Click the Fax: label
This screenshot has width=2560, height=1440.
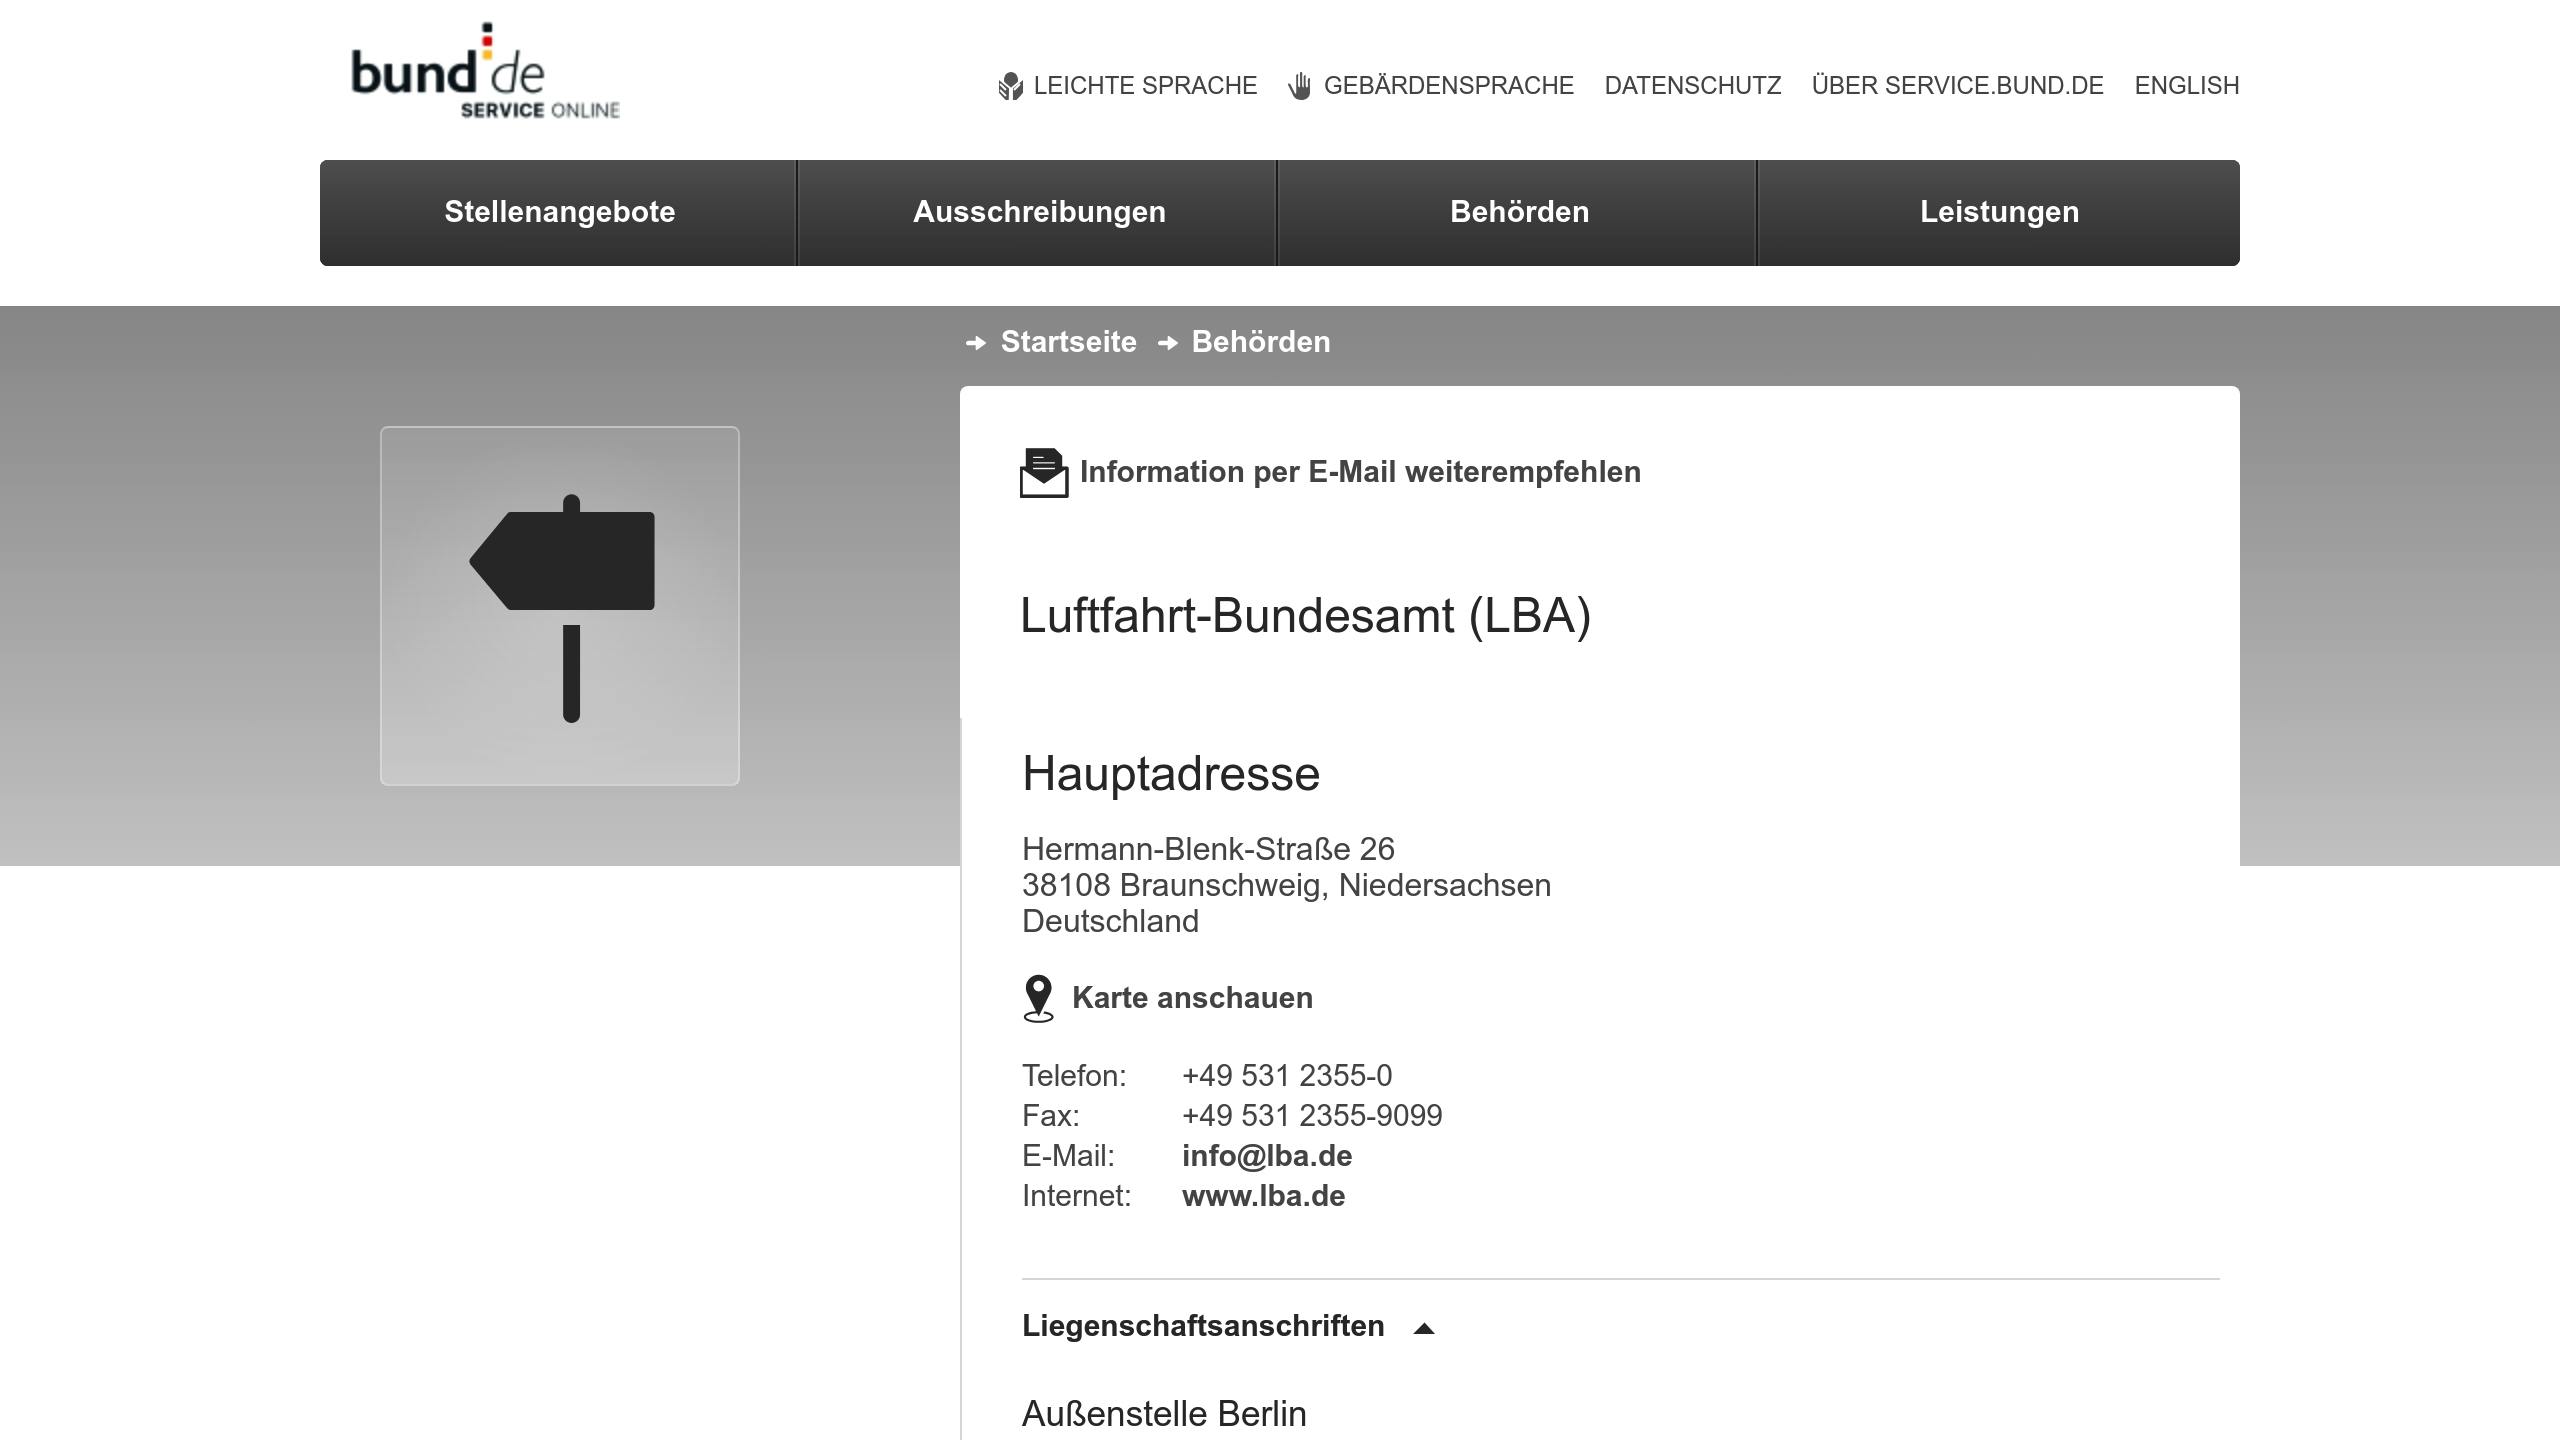[1051, 1116]
